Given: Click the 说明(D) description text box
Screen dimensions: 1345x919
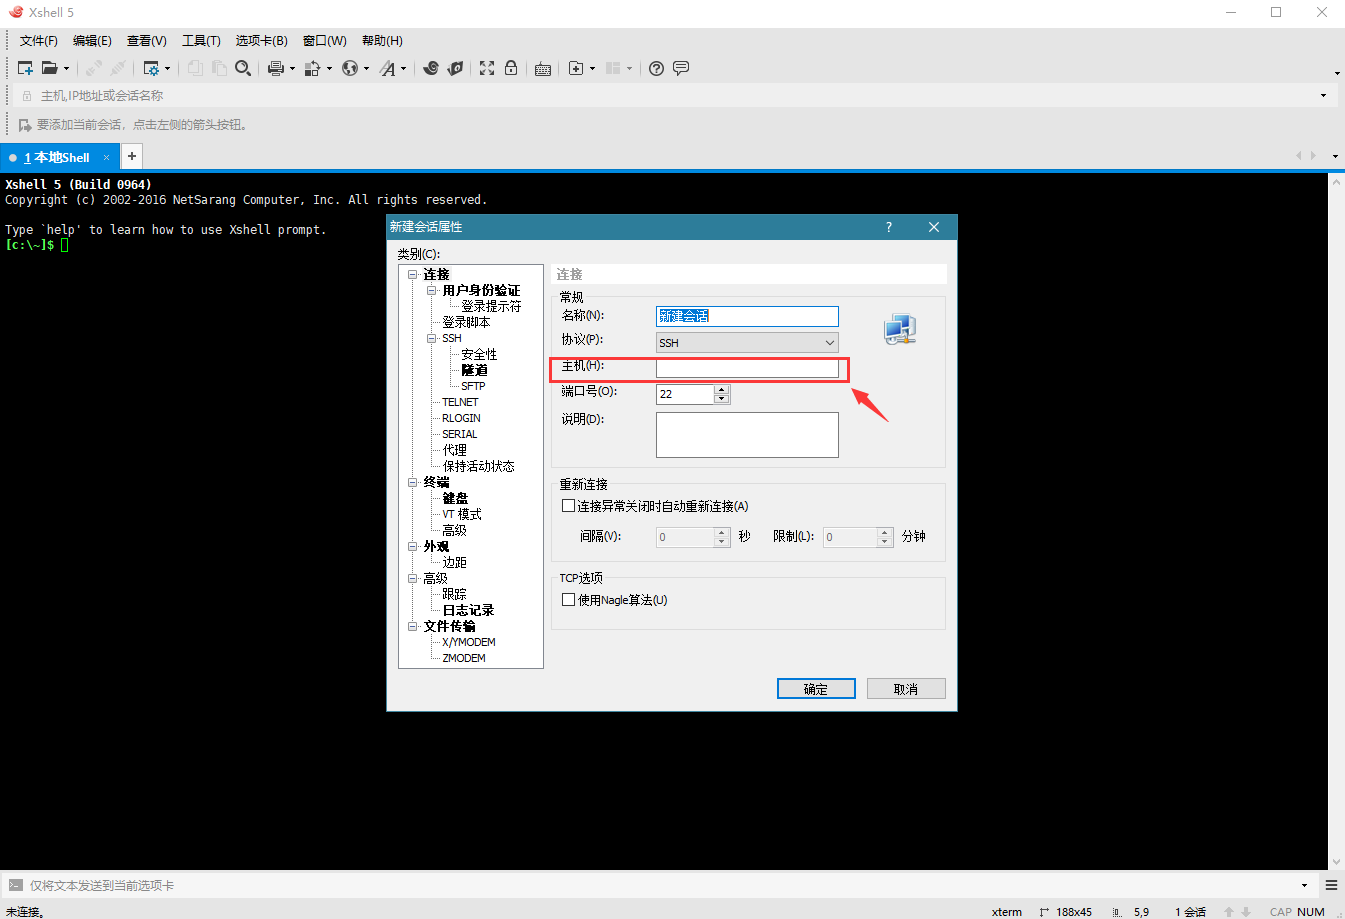Looking at the screenshot, I should click(747, 435).
